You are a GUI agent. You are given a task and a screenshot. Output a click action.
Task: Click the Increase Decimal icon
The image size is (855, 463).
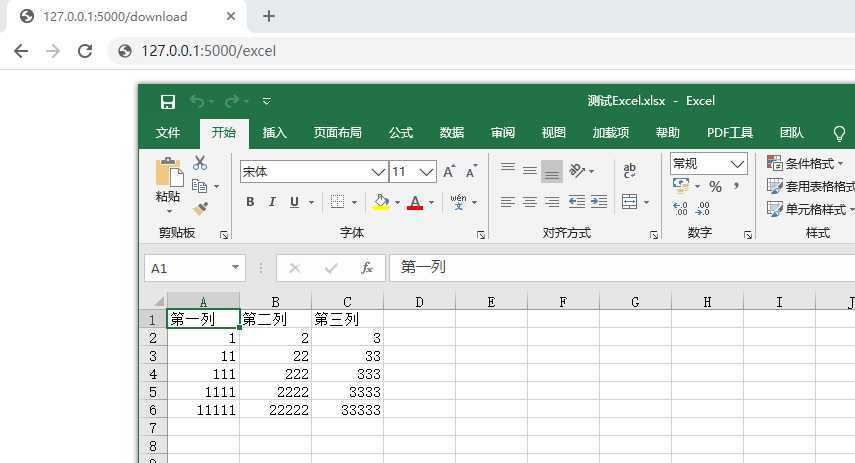[680, 208]
